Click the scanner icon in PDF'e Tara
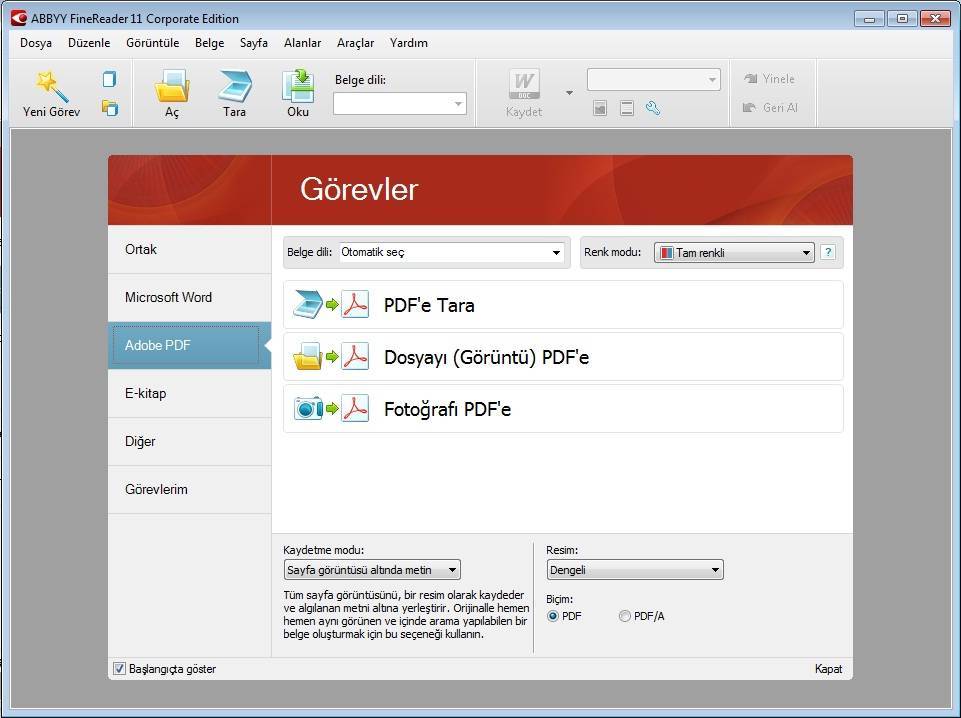961x718 pixels. [308, 304]
